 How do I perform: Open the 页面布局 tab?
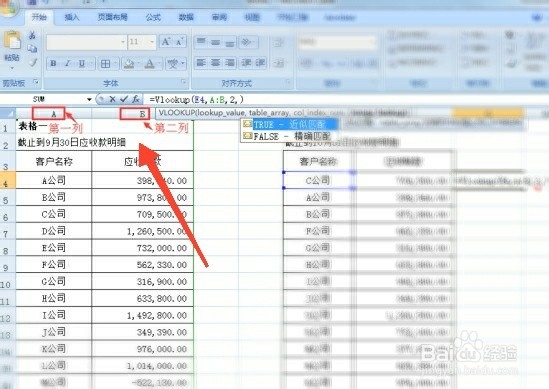coord(112,17)
